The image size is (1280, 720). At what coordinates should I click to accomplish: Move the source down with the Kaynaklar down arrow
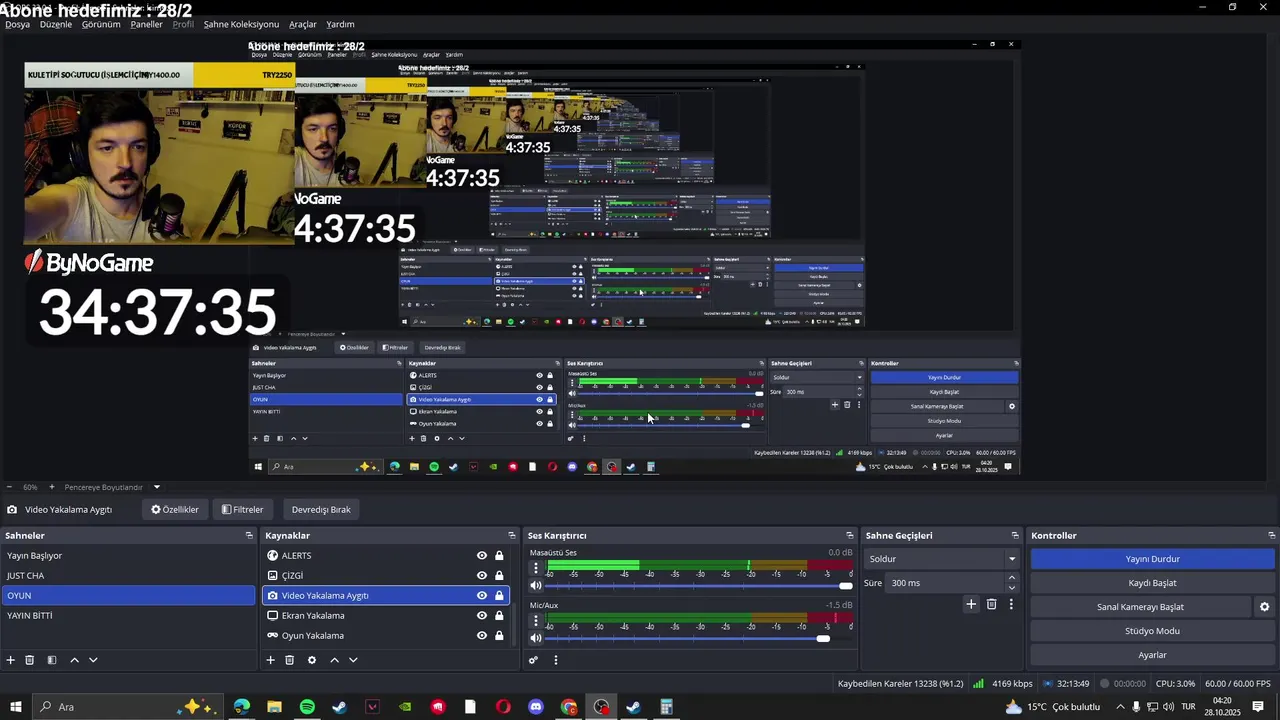[x=353, y=660]
